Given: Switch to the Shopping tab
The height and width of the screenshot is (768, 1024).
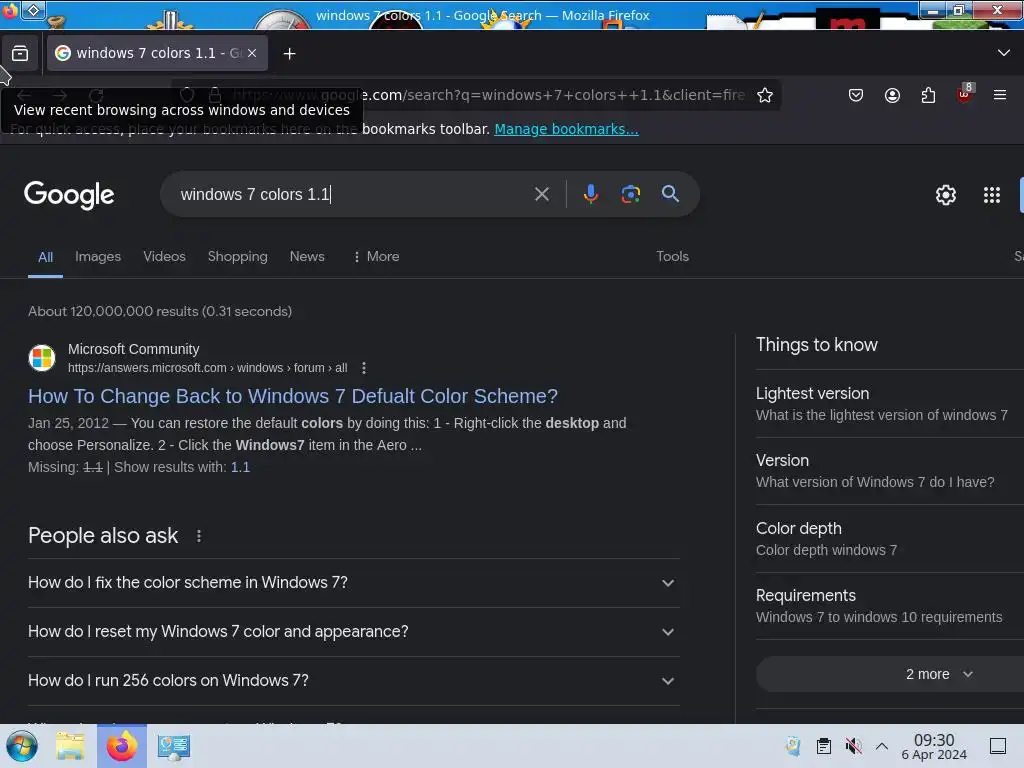Looking at the screenshot, I should point(238,257).
